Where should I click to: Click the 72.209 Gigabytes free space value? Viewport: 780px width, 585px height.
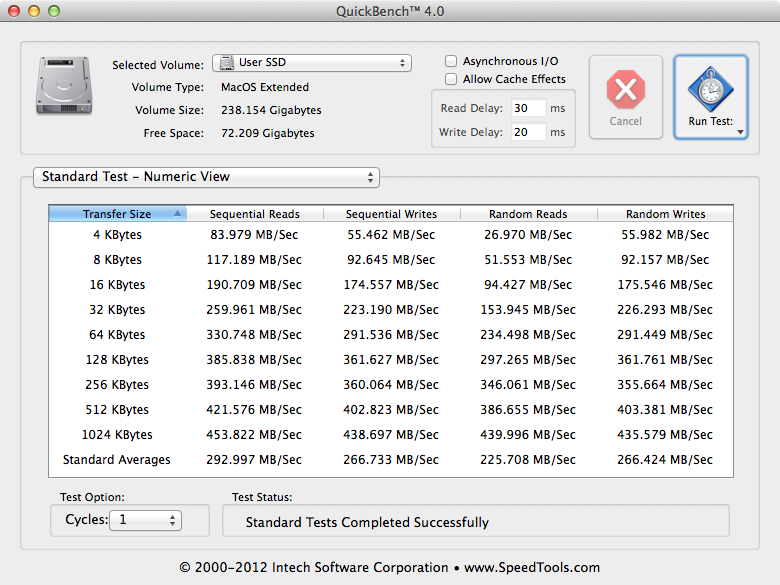coord(268,133)
